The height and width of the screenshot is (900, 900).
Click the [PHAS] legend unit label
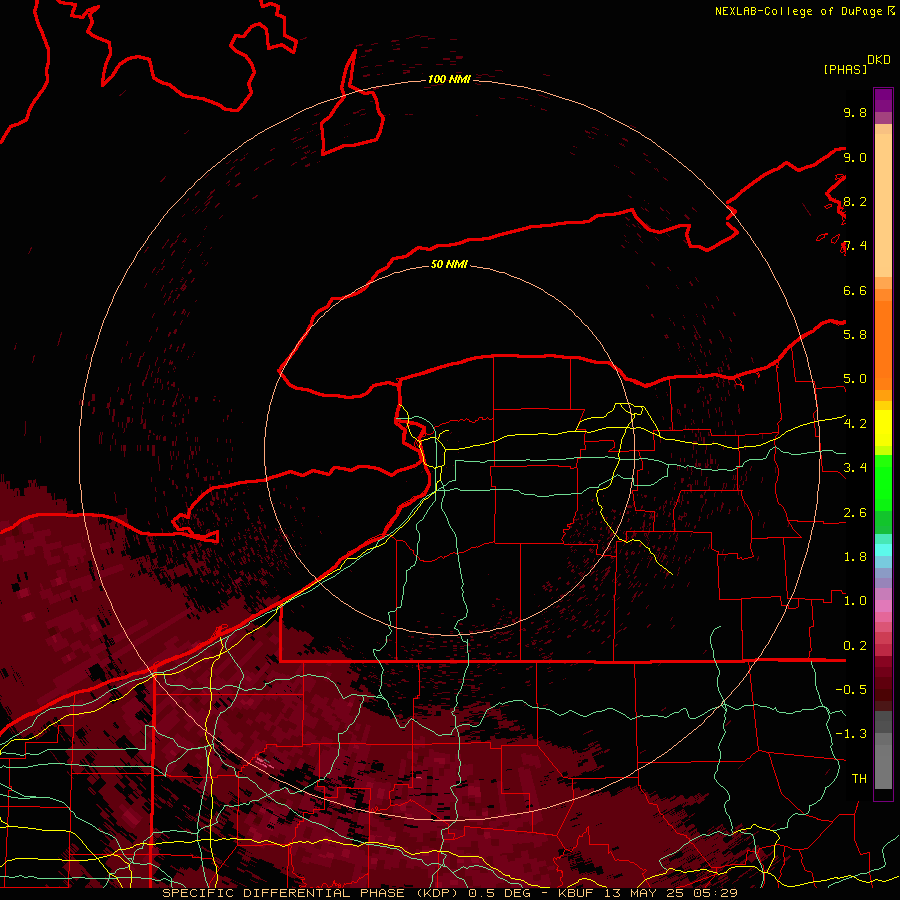(x=845, y=70)
